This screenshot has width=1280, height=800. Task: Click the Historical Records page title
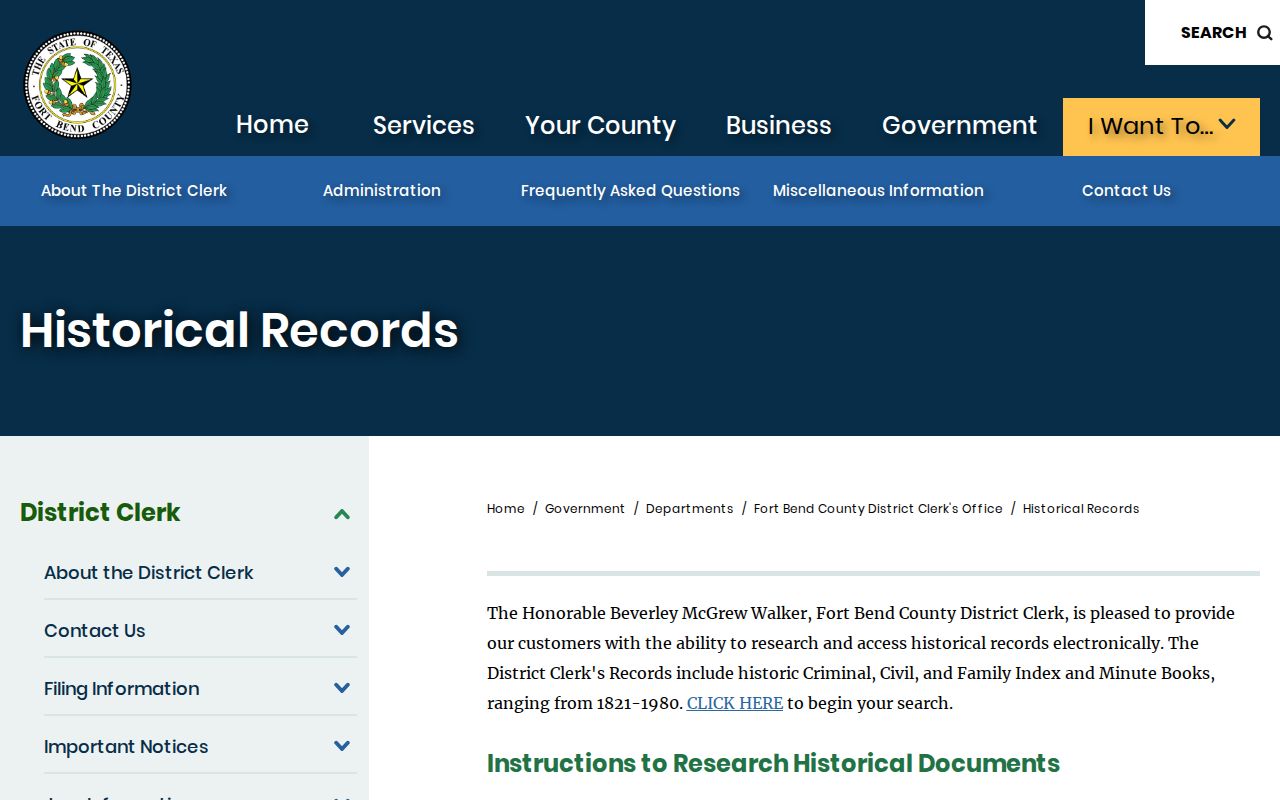(x=239, y=330)
